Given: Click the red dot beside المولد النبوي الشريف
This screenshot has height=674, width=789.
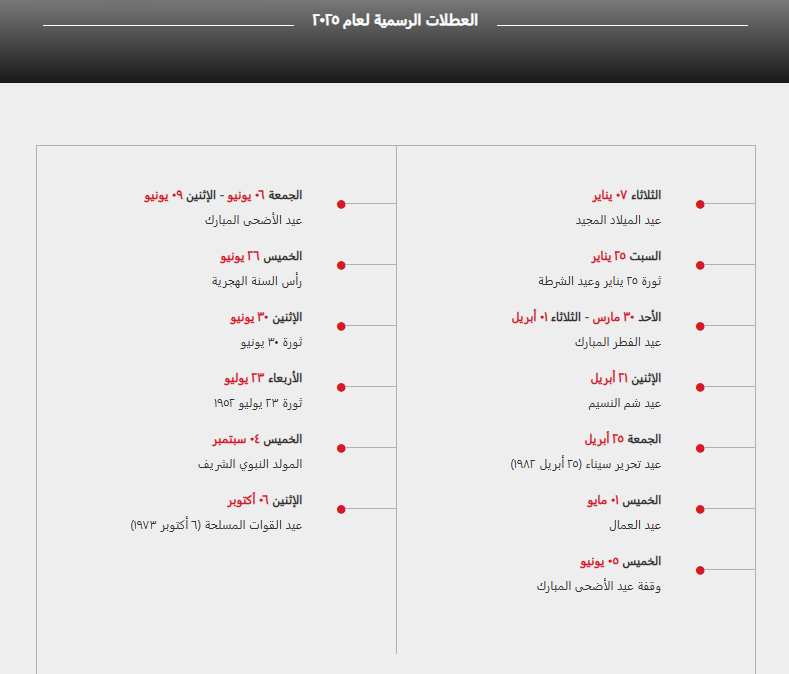Looking at the screenshot, I should [x=341, y=448].
